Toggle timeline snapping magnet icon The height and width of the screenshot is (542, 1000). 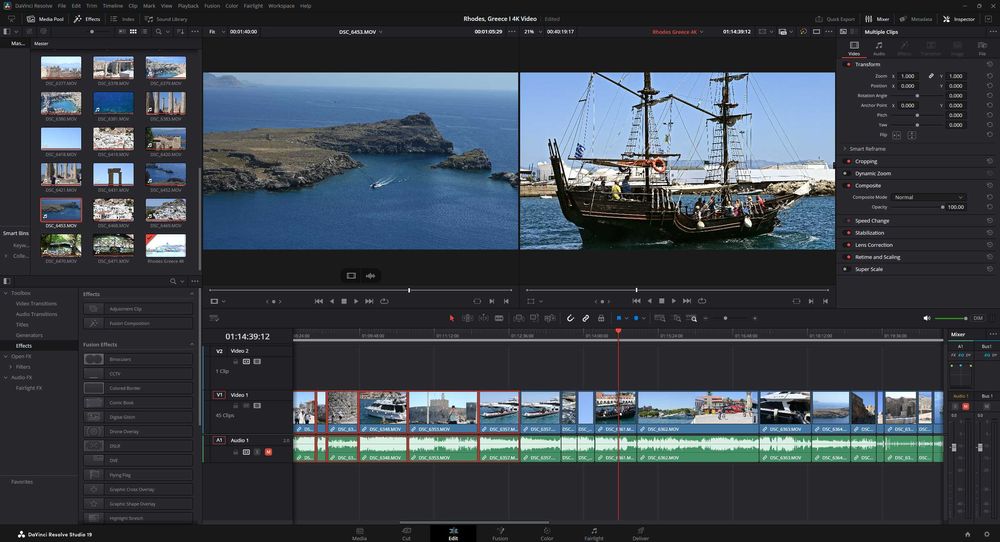[570, 318]
